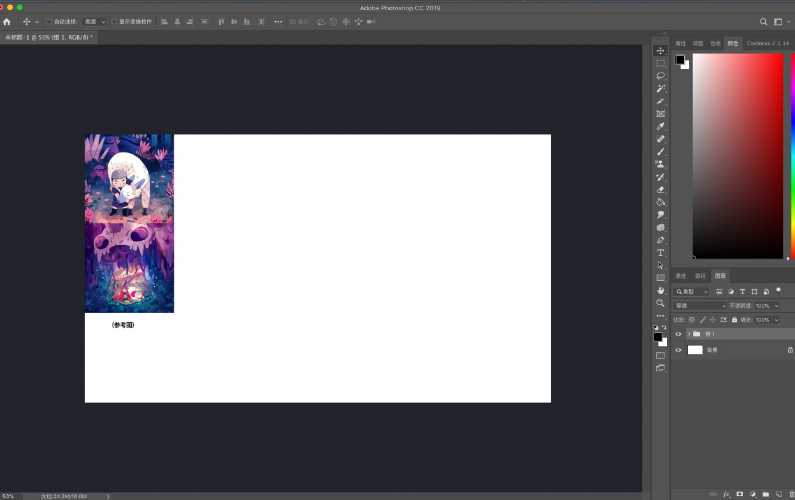The height and width of the screenshot is (500, 795).
Task: Switch to the 图层 Layers tab
Action: point(720,276)
